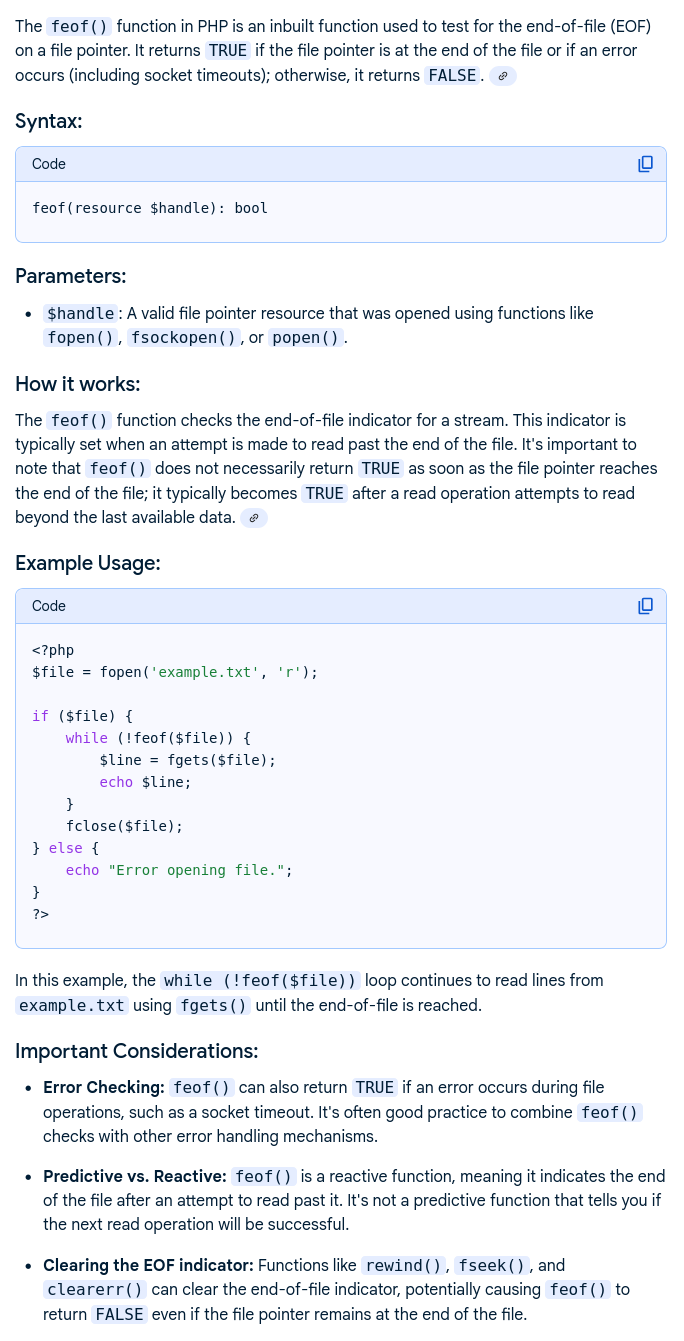Viewport: 684px width, 1341px height.
Task: Click the clearerr() inline code chip
Action: click(95, 1290)
